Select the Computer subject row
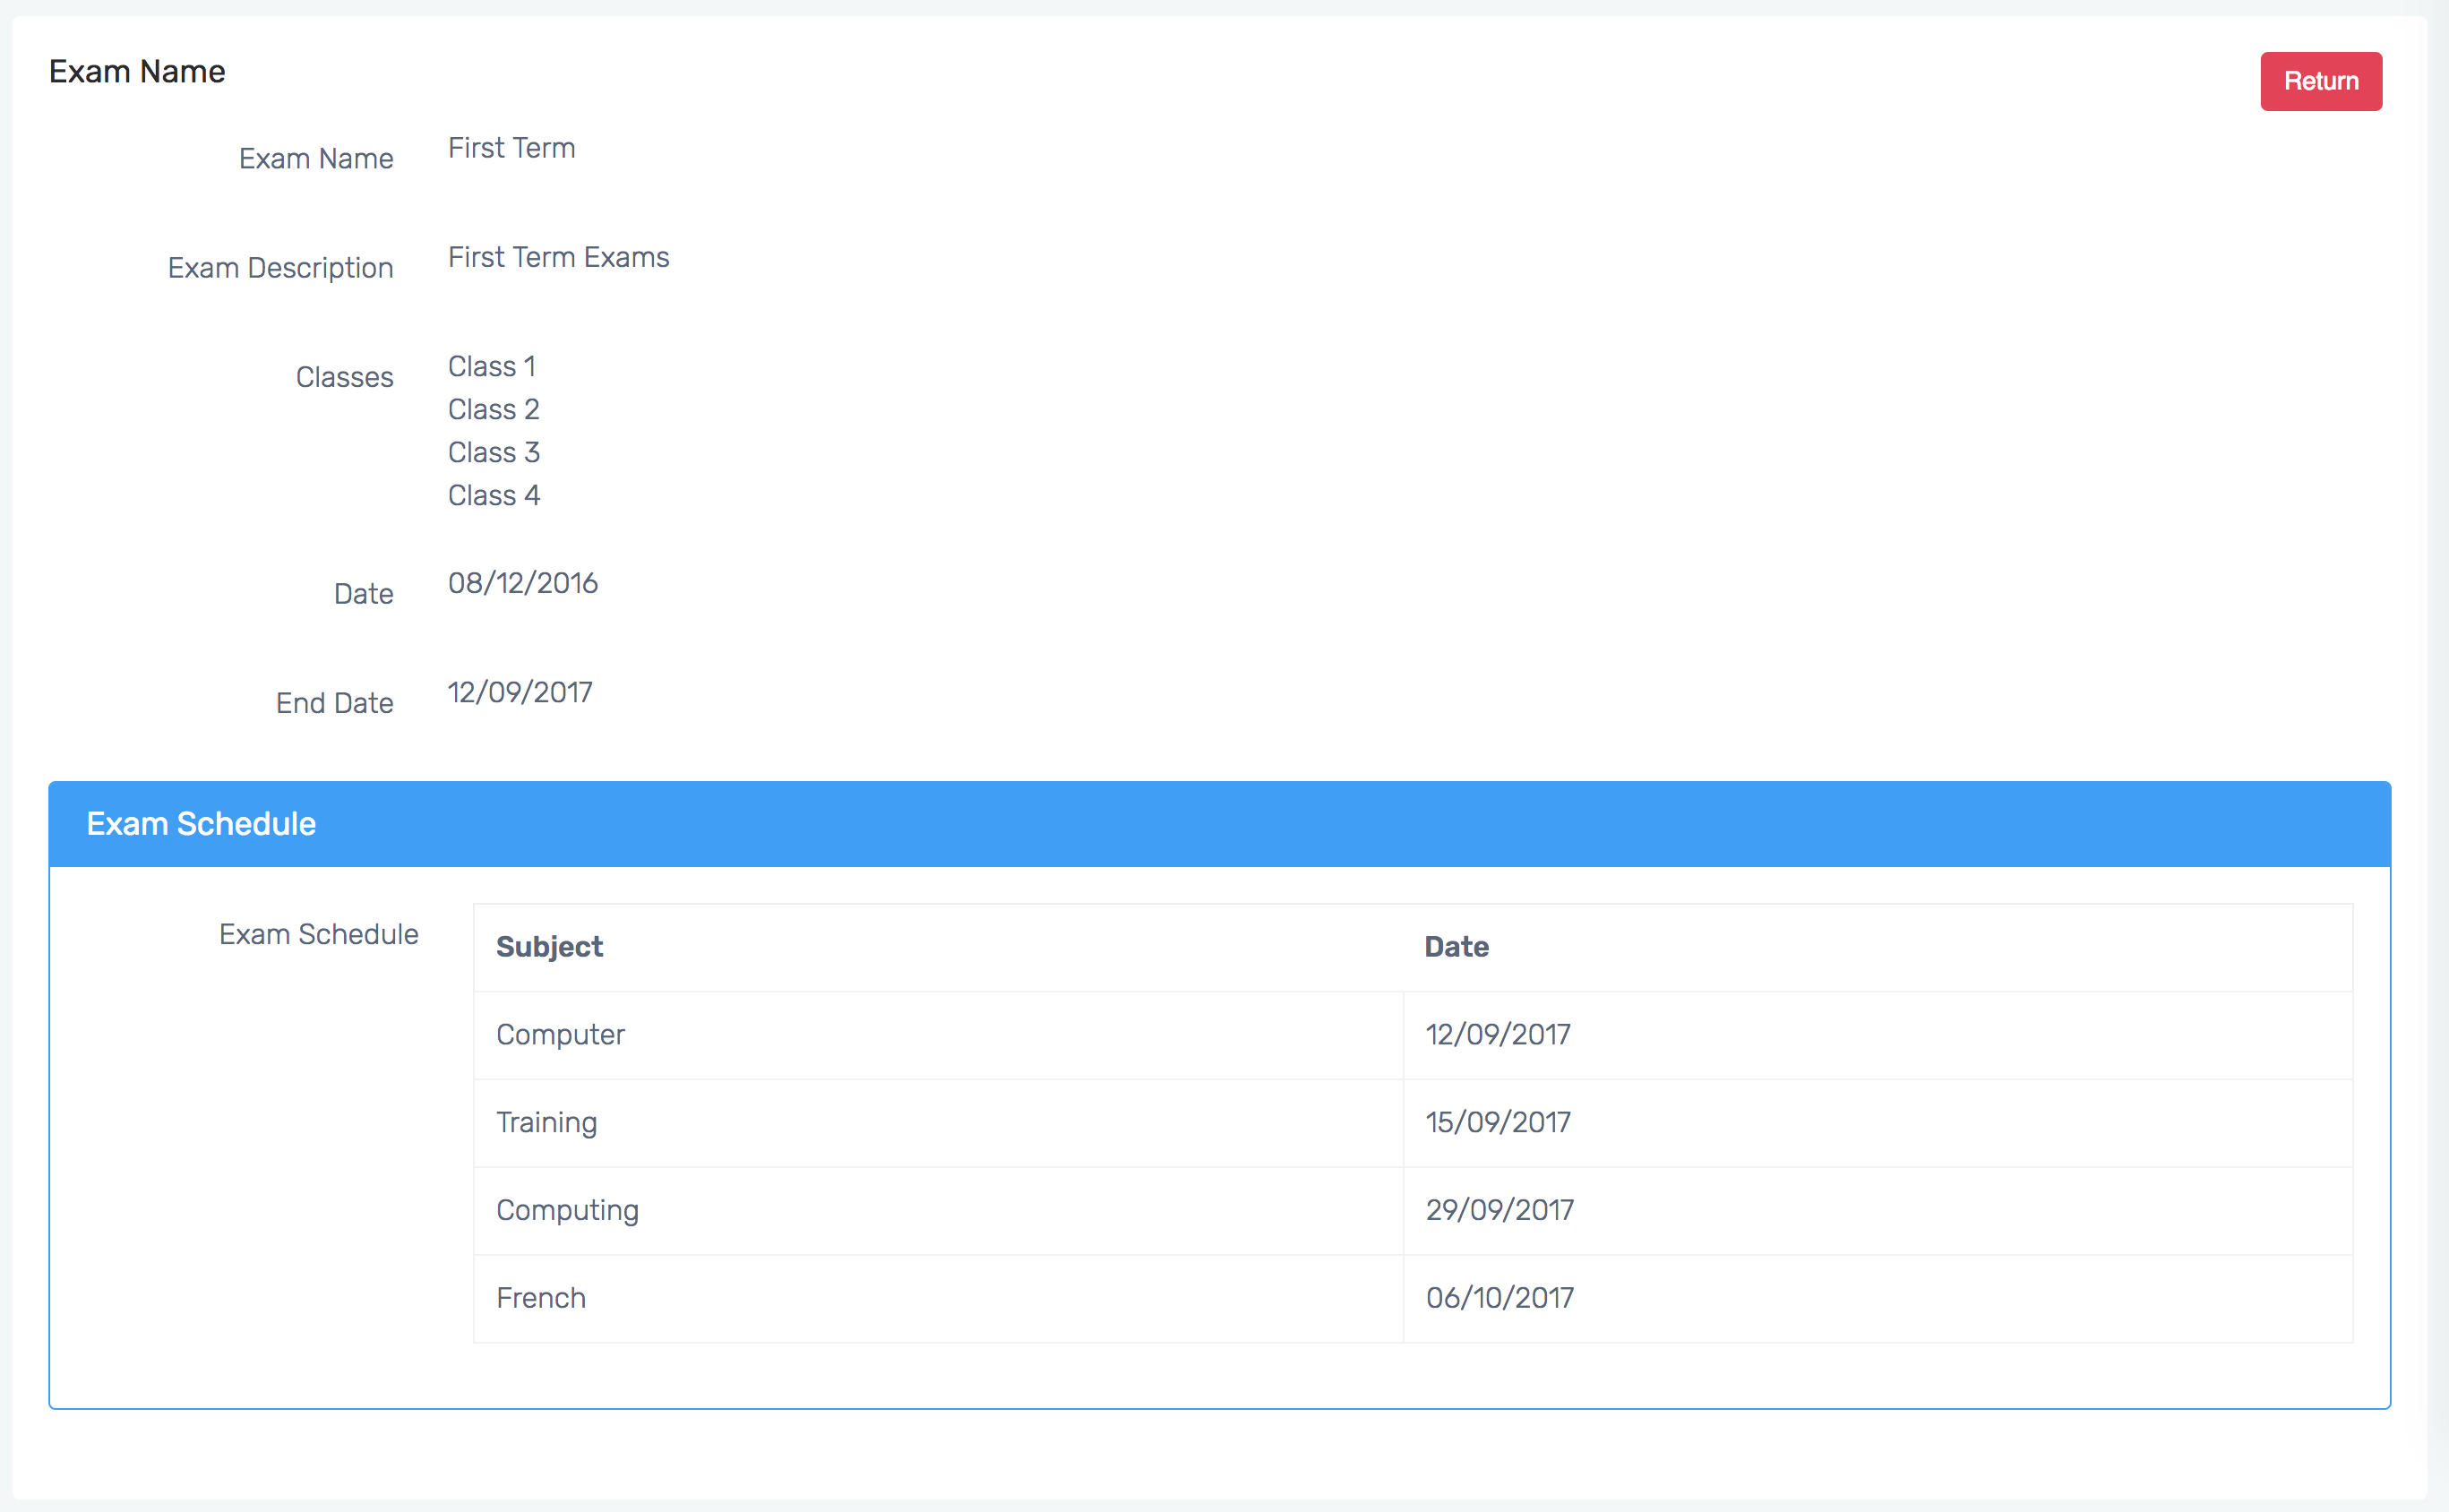 [560, 1034]
